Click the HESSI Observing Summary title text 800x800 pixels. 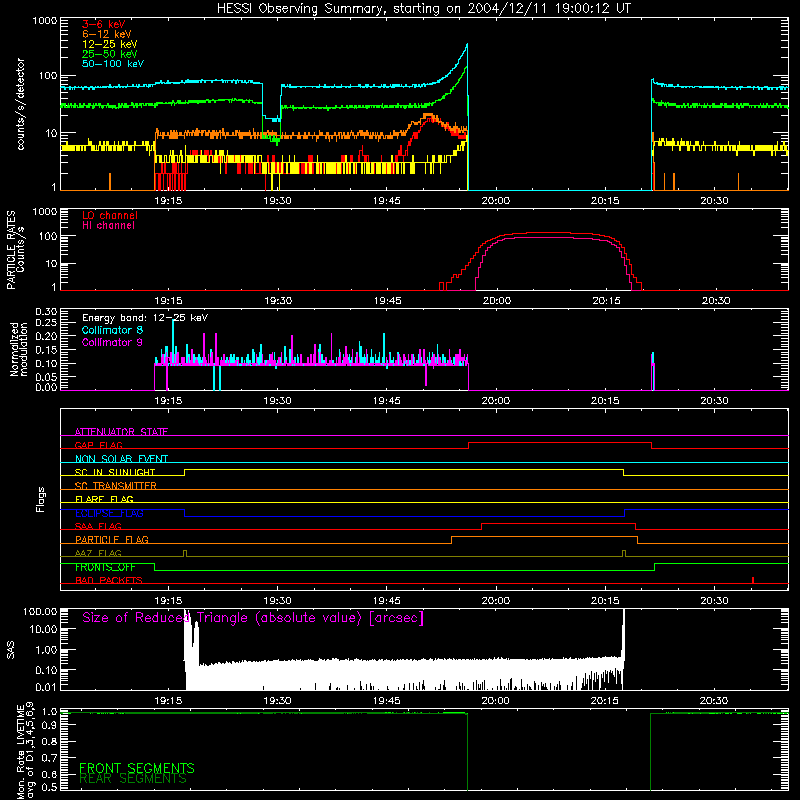pos(423,9)
